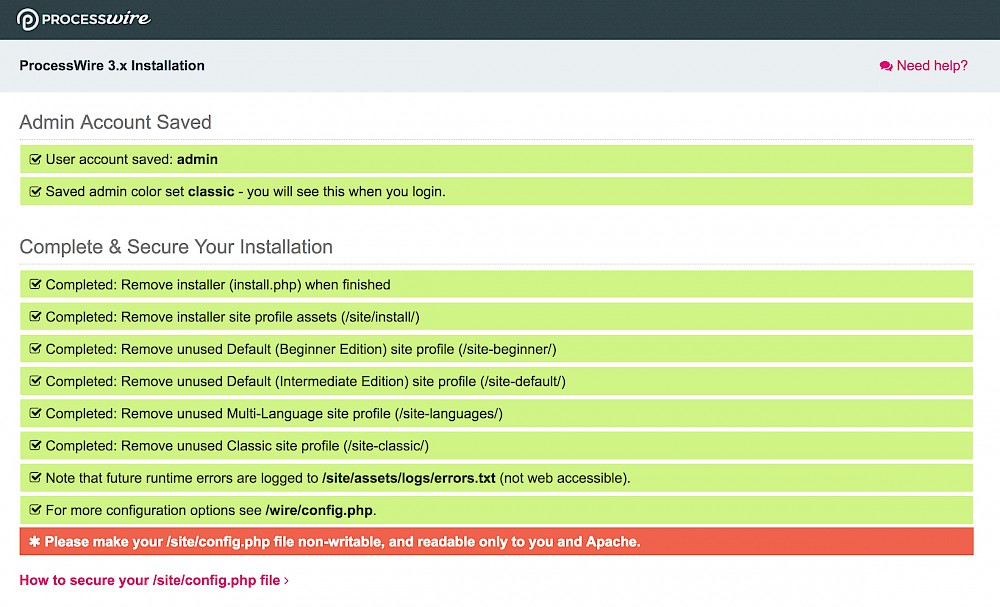Expand the 'How to secure your config.php' chevron
The width and height of the screenshot is (1000, 607).
click(284, 580)
